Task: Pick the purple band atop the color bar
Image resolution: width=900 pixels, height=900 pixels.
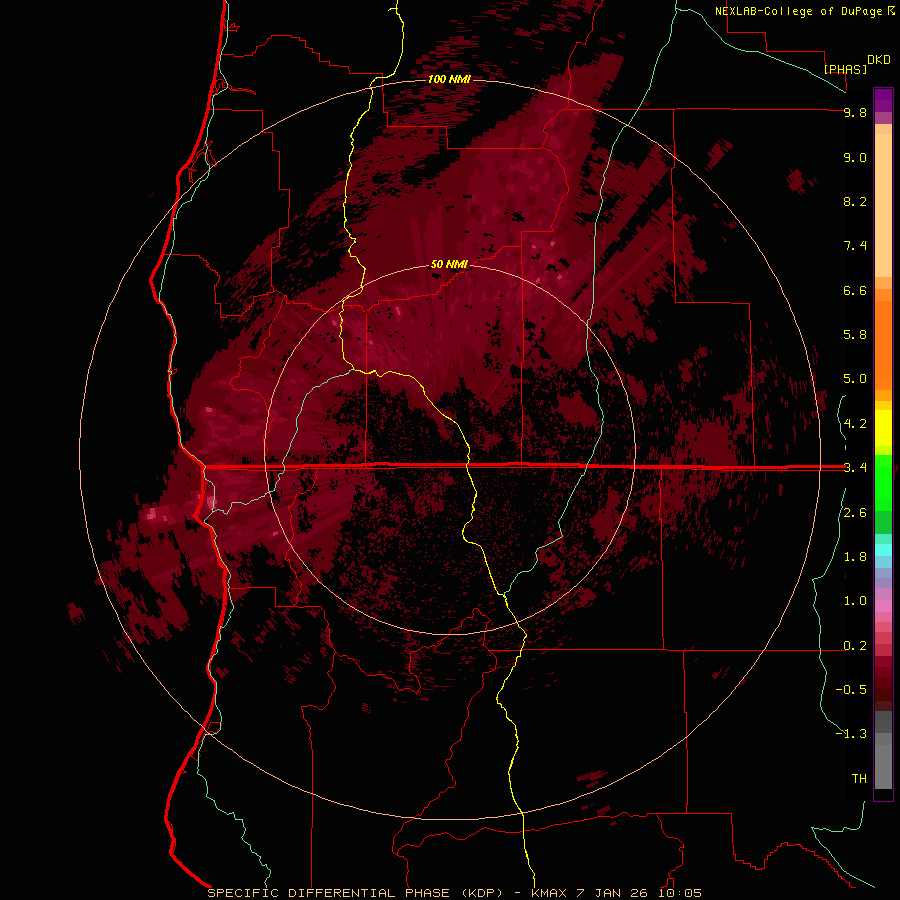Action: 883,100
